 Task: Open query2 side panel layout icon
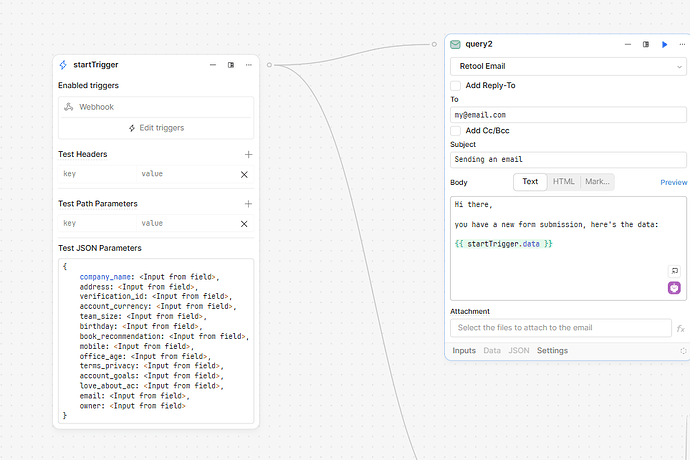click(646, 44)
